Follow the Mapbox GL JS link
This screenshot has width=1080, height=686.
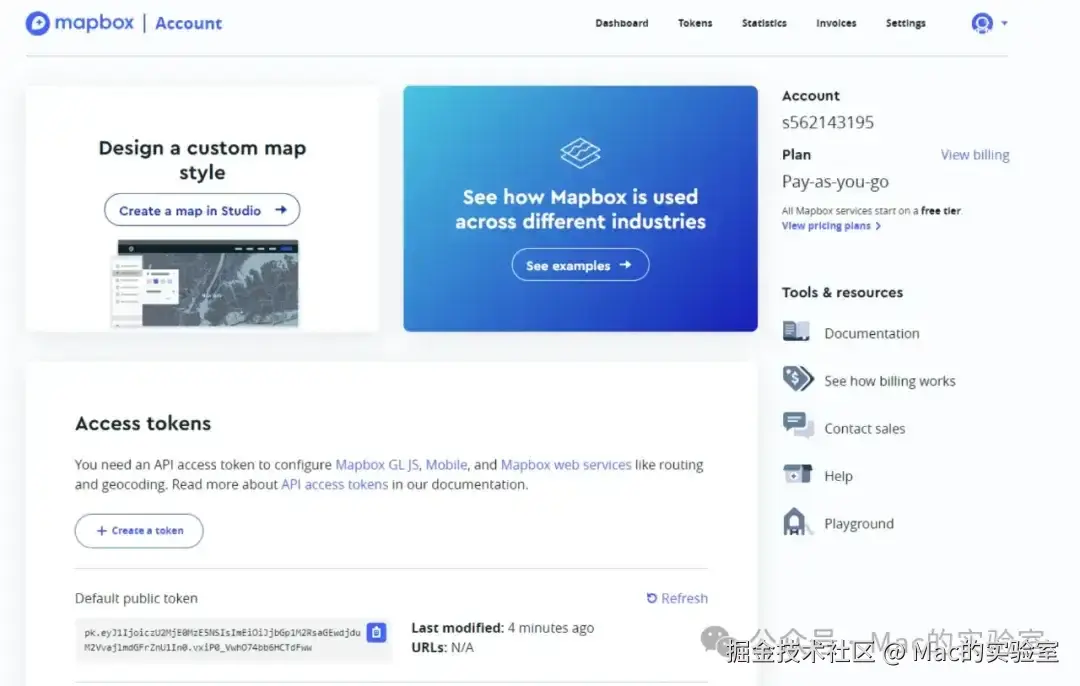377,465
